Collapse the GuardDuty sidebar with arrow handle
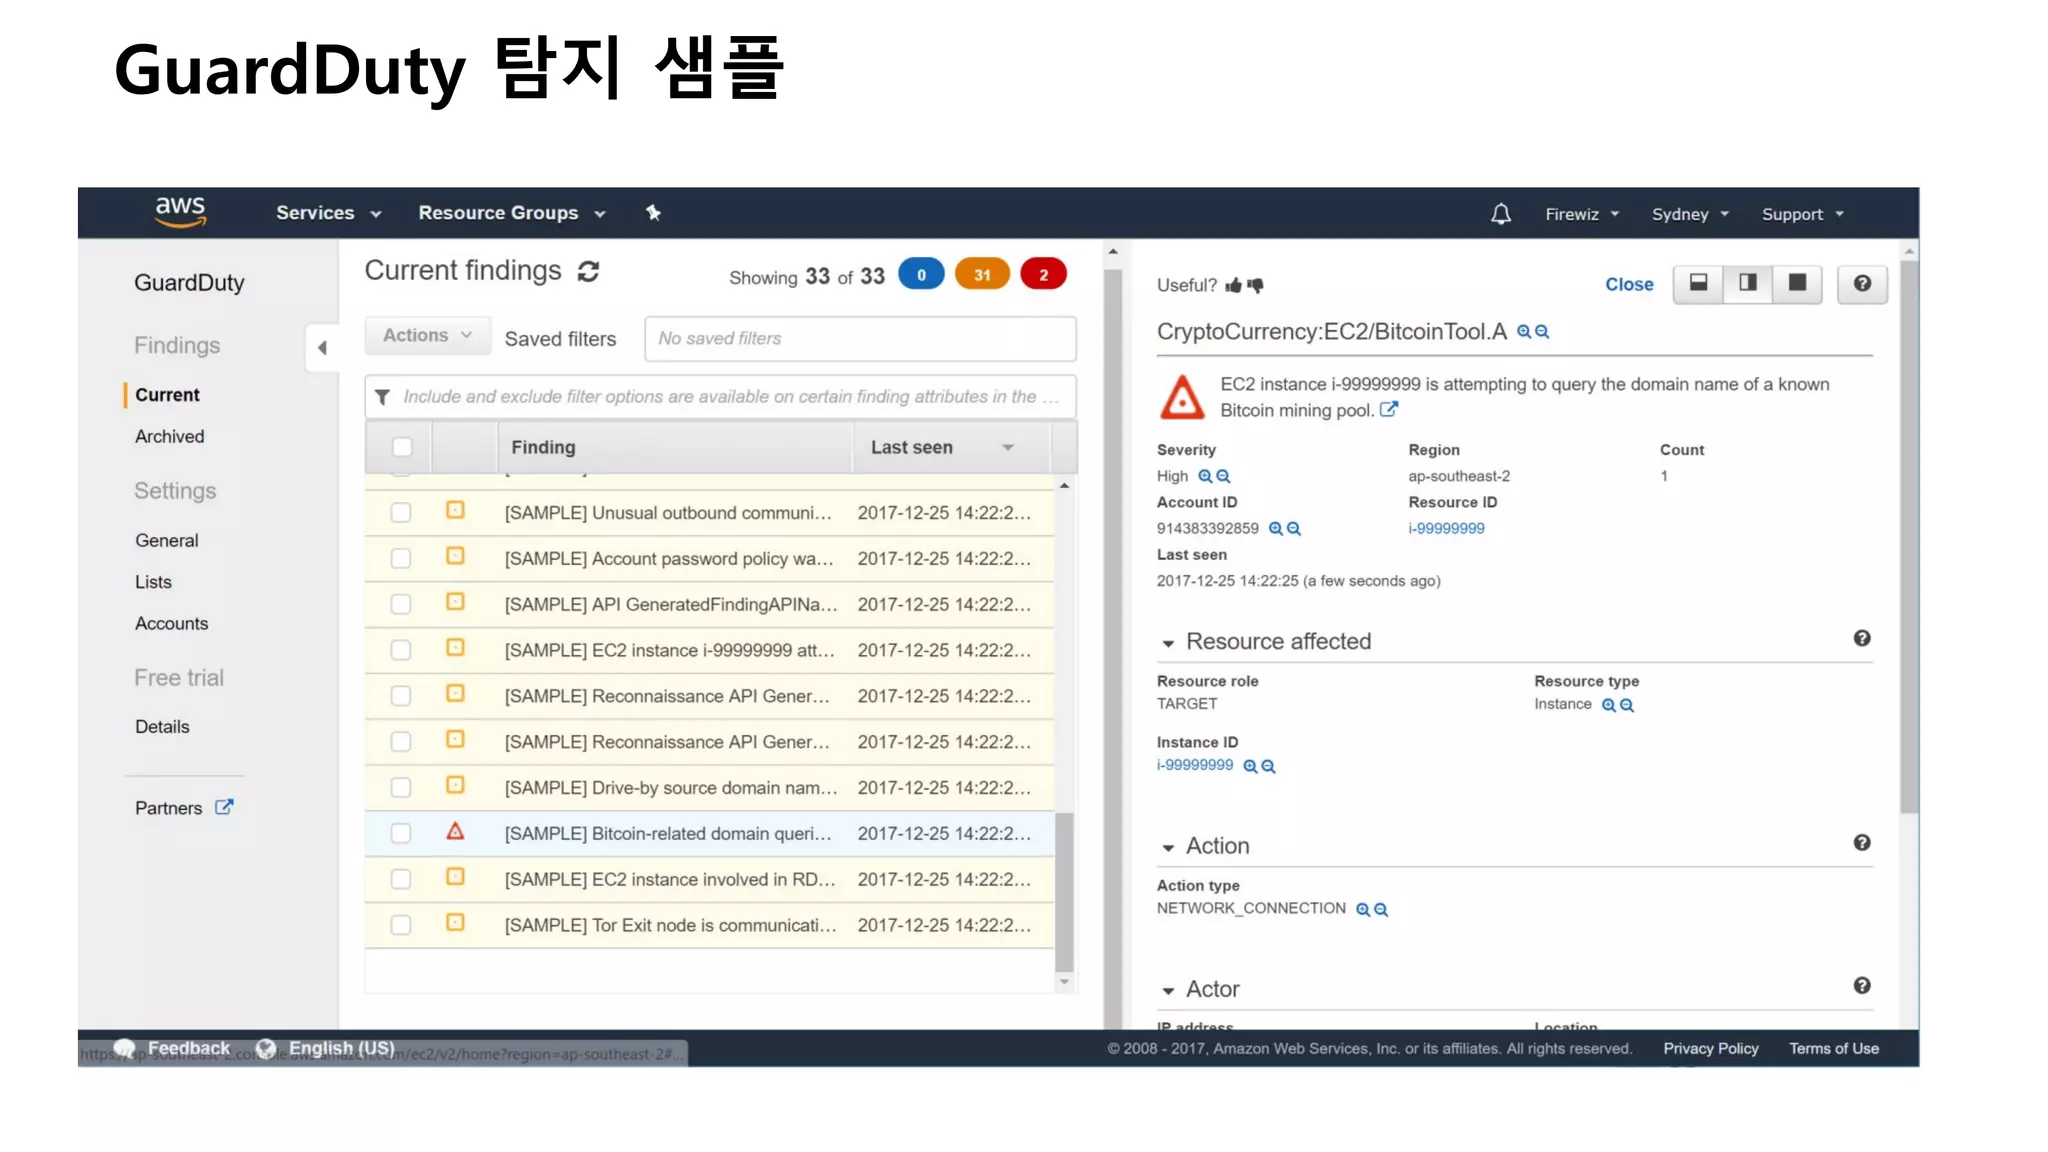Image resolution: width=2048 pixels, height=1152 pixels. 322,348
